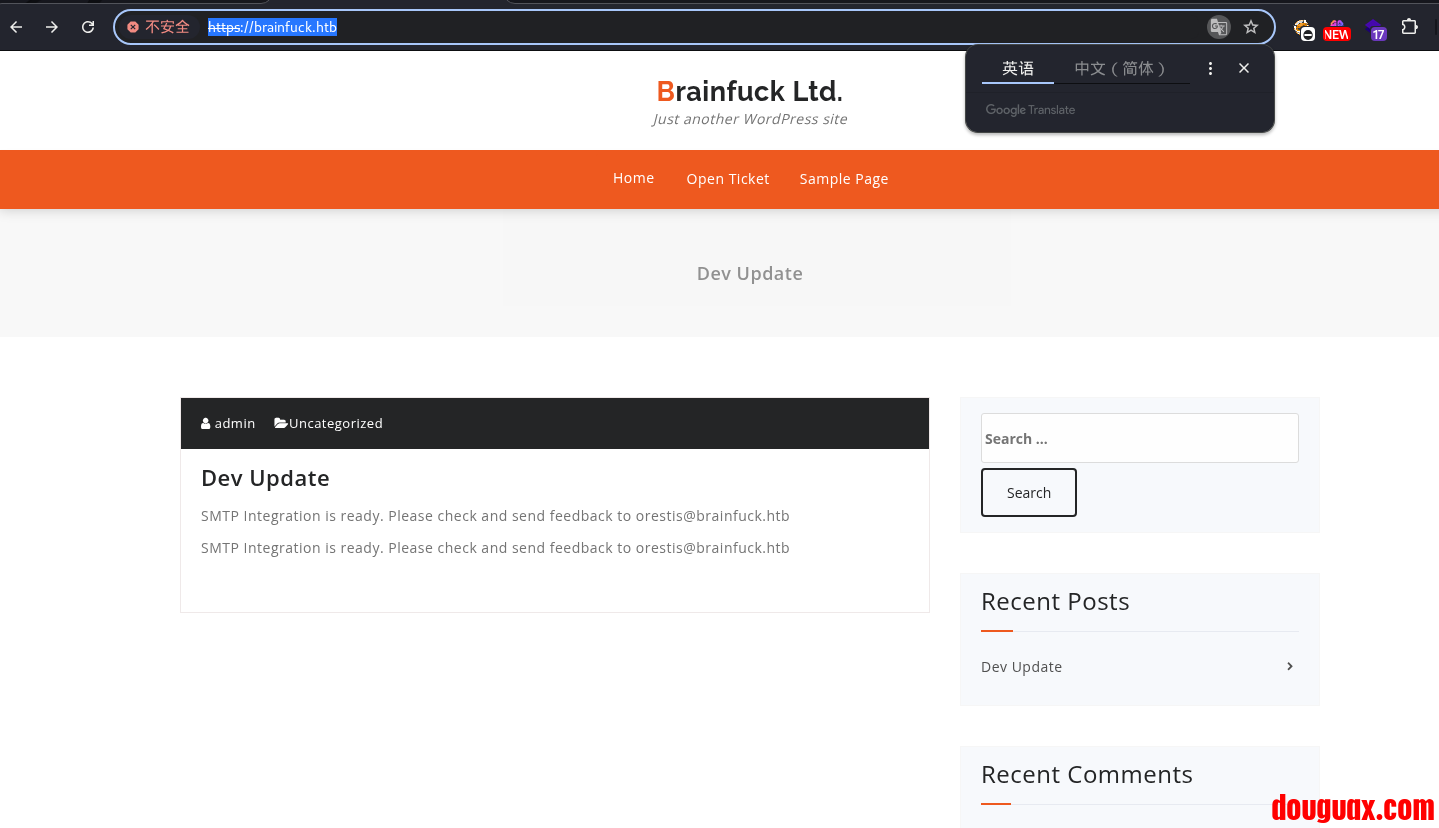Click the browser back arrow
This screenshot has width=1439, height=828.
16,27
